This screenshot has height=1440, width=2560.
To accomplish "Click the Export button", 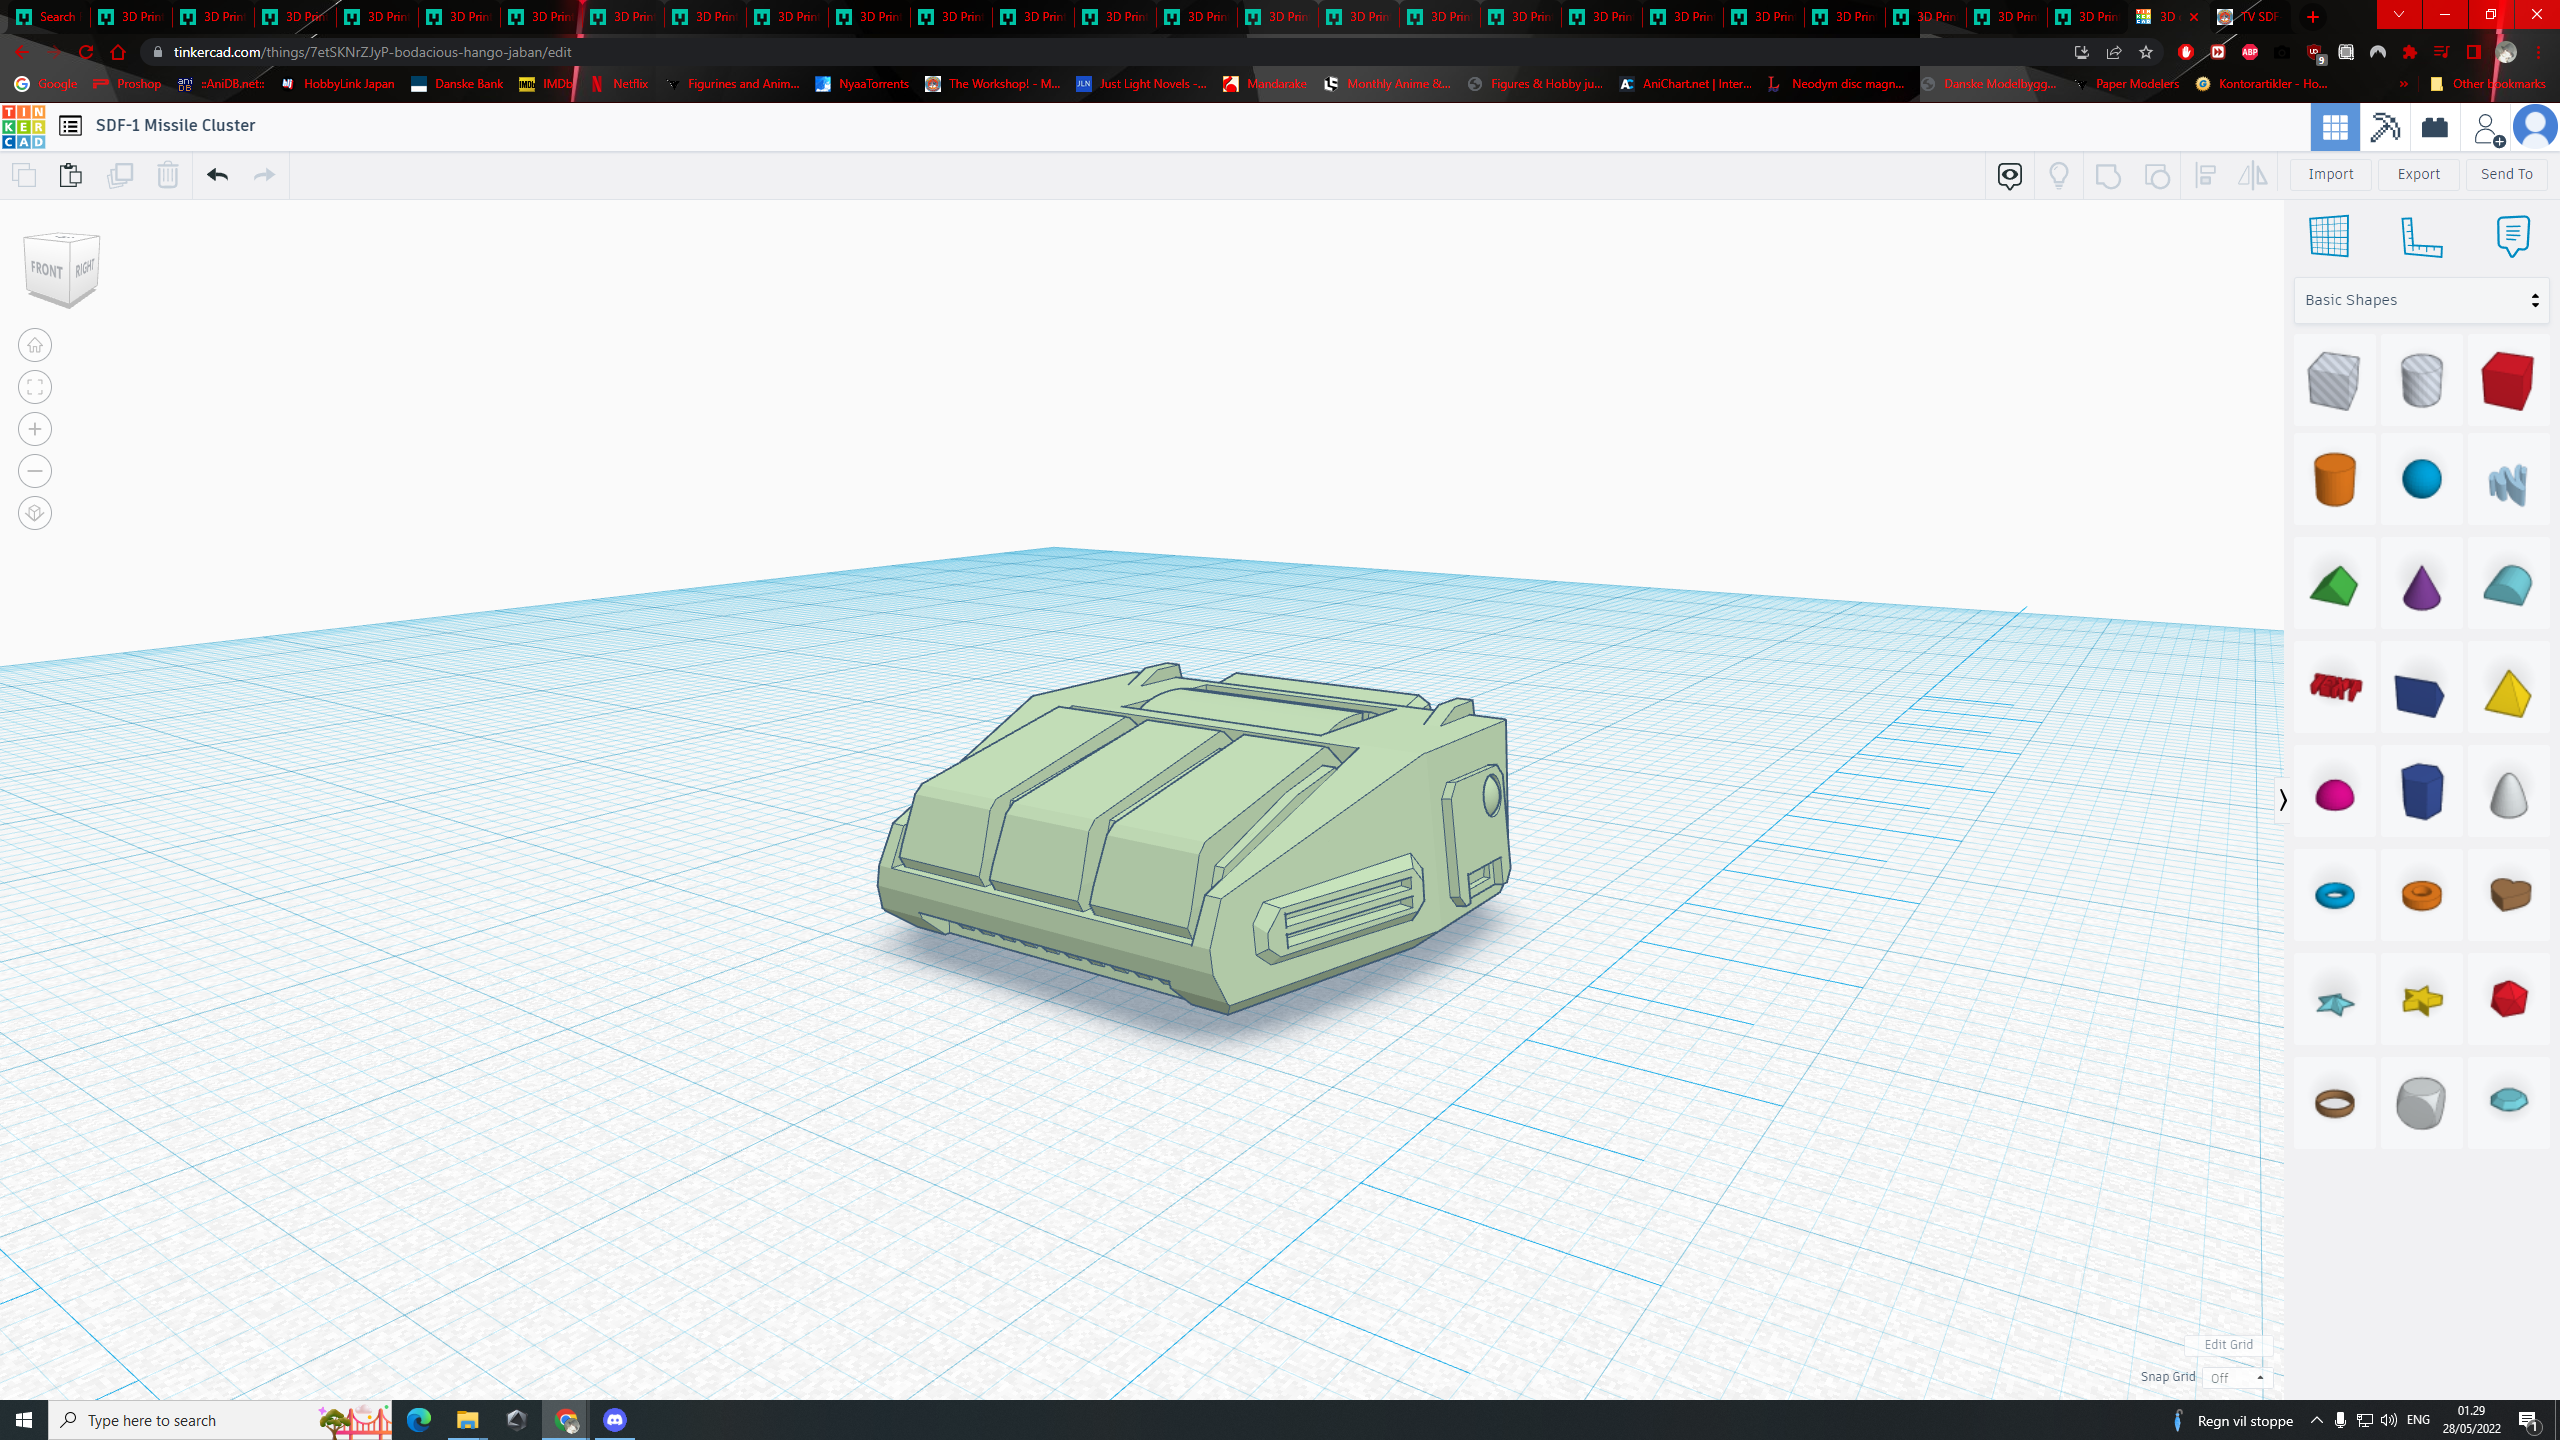I will [2418, 174].
